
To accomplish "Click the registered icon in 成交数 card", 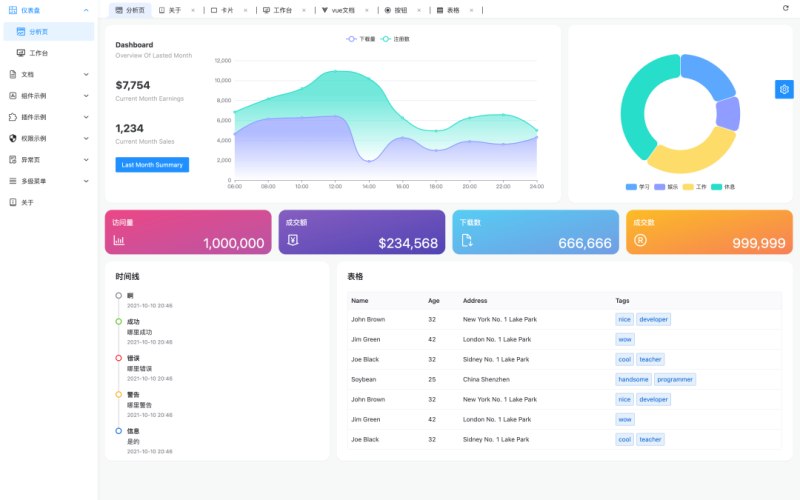I will click(640, 240).
